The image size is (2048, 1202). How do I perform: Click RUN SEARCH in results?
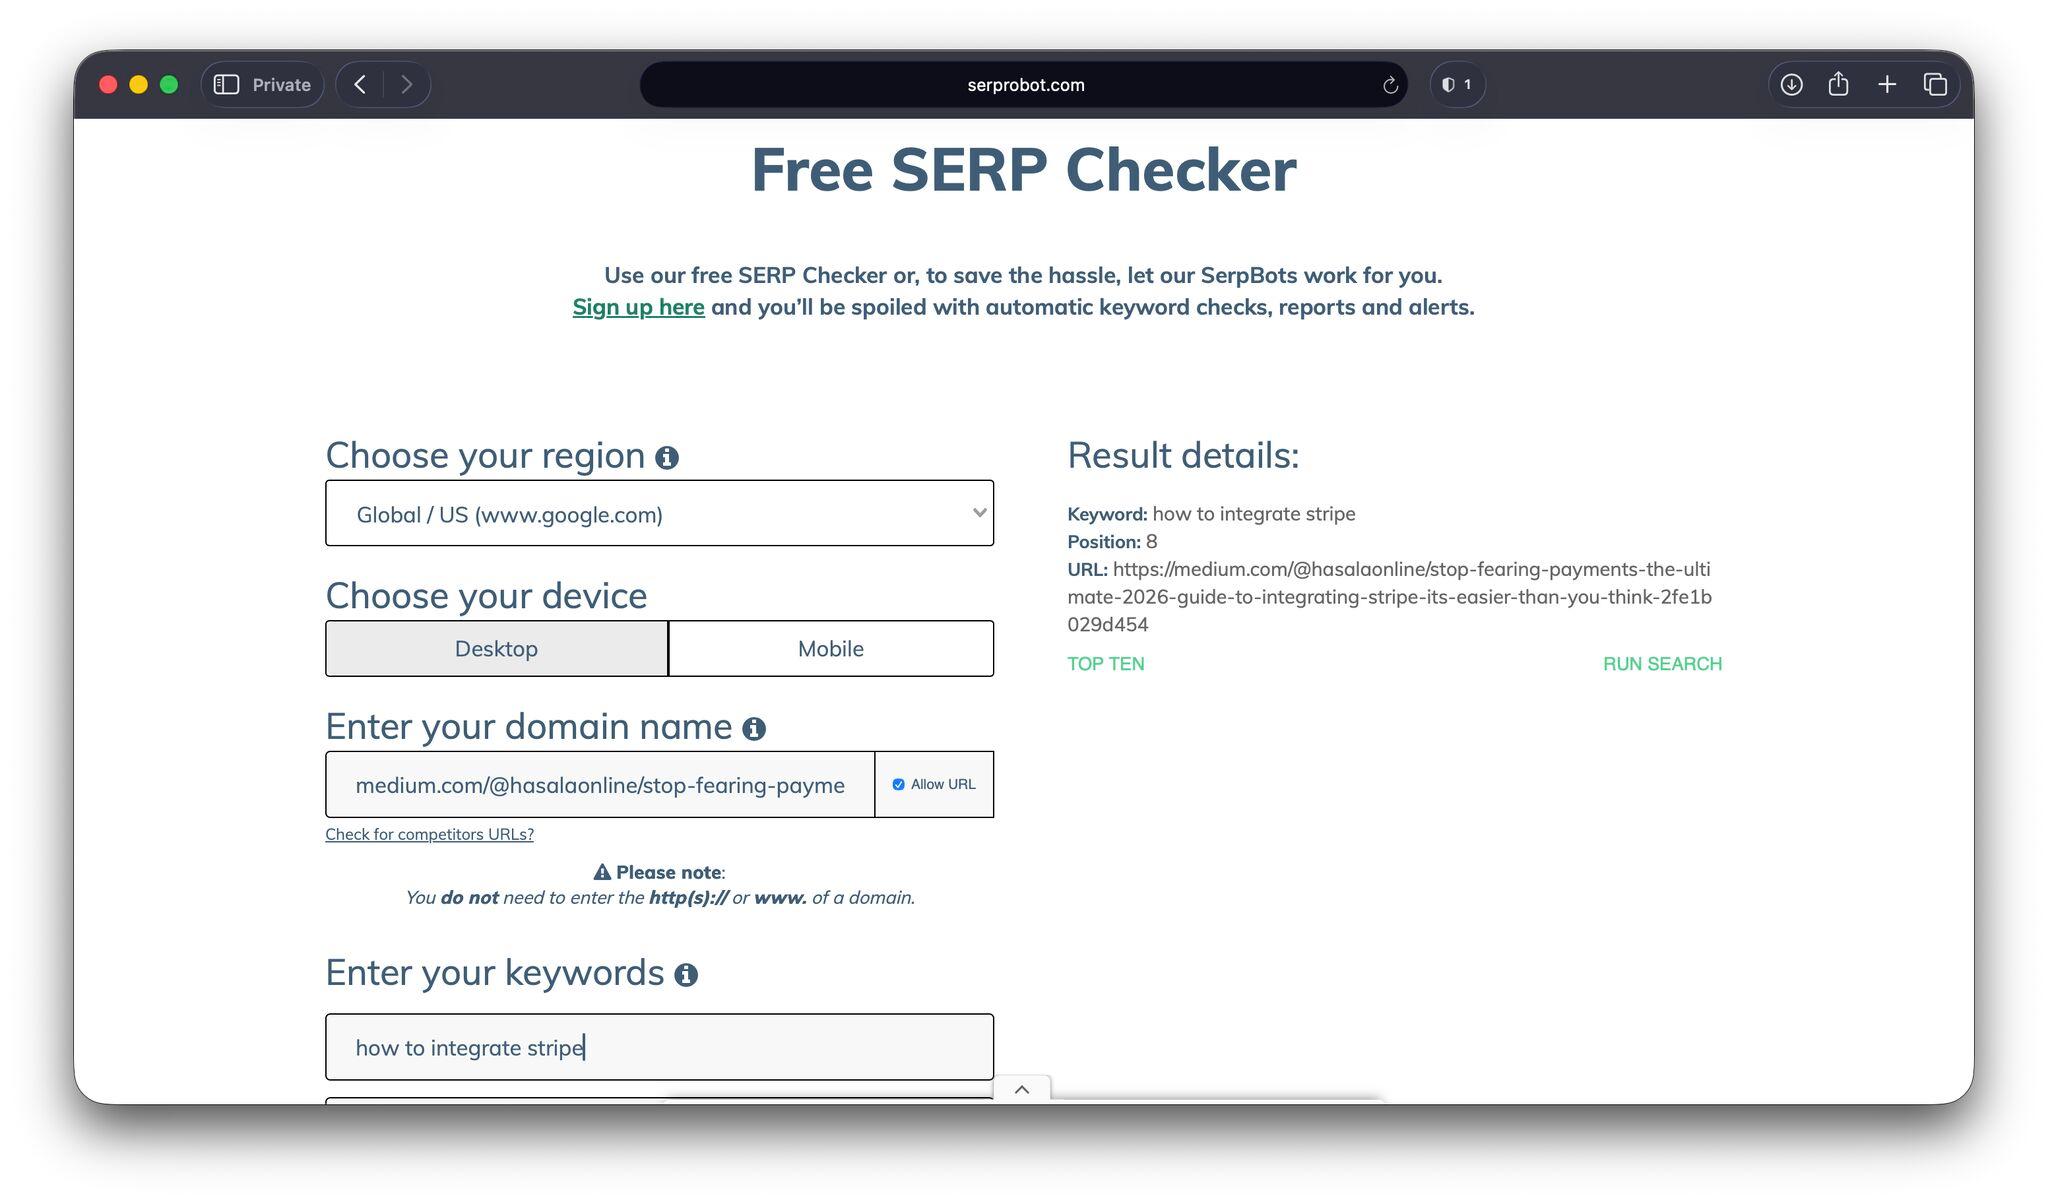tap(1661, 664)
